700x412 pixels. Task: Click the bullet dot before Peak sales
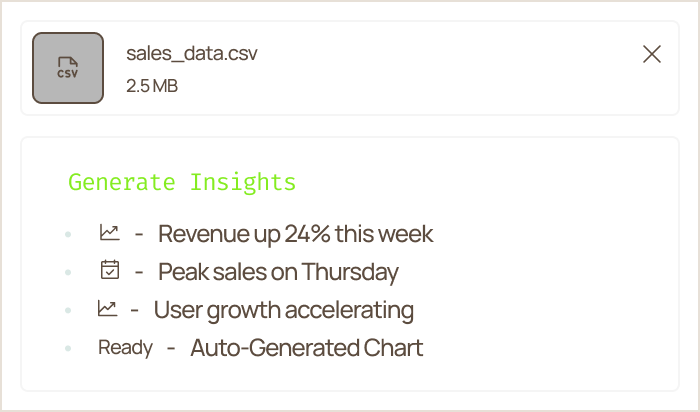tap(68, 272)
